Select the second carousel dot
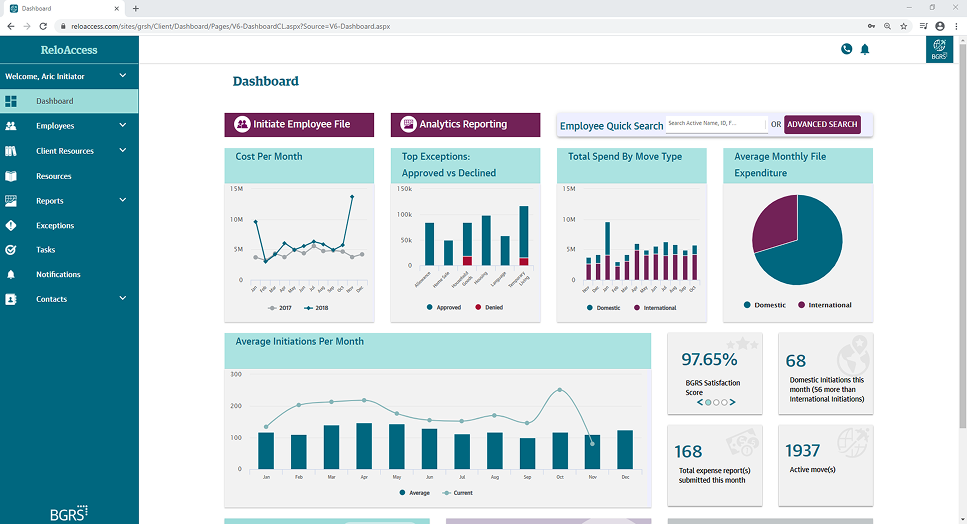This screenshot has width=967, height=524. click(716, 402)
